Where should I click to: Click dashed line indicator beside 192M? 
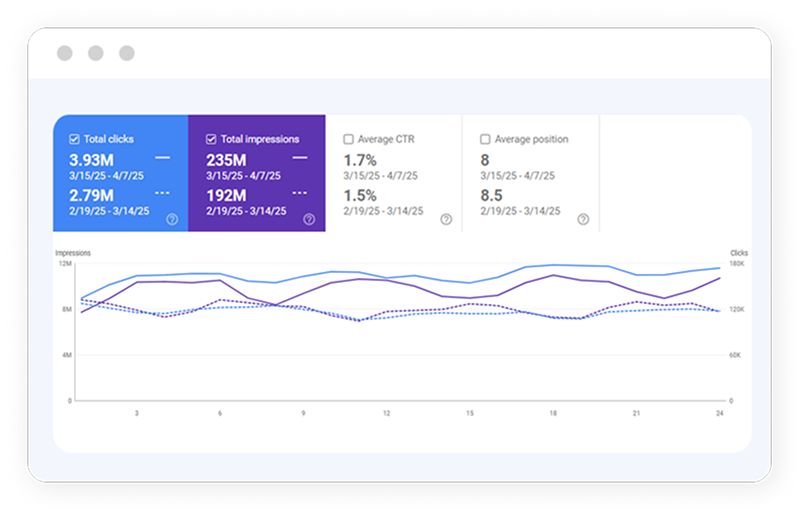pos(300,193)
